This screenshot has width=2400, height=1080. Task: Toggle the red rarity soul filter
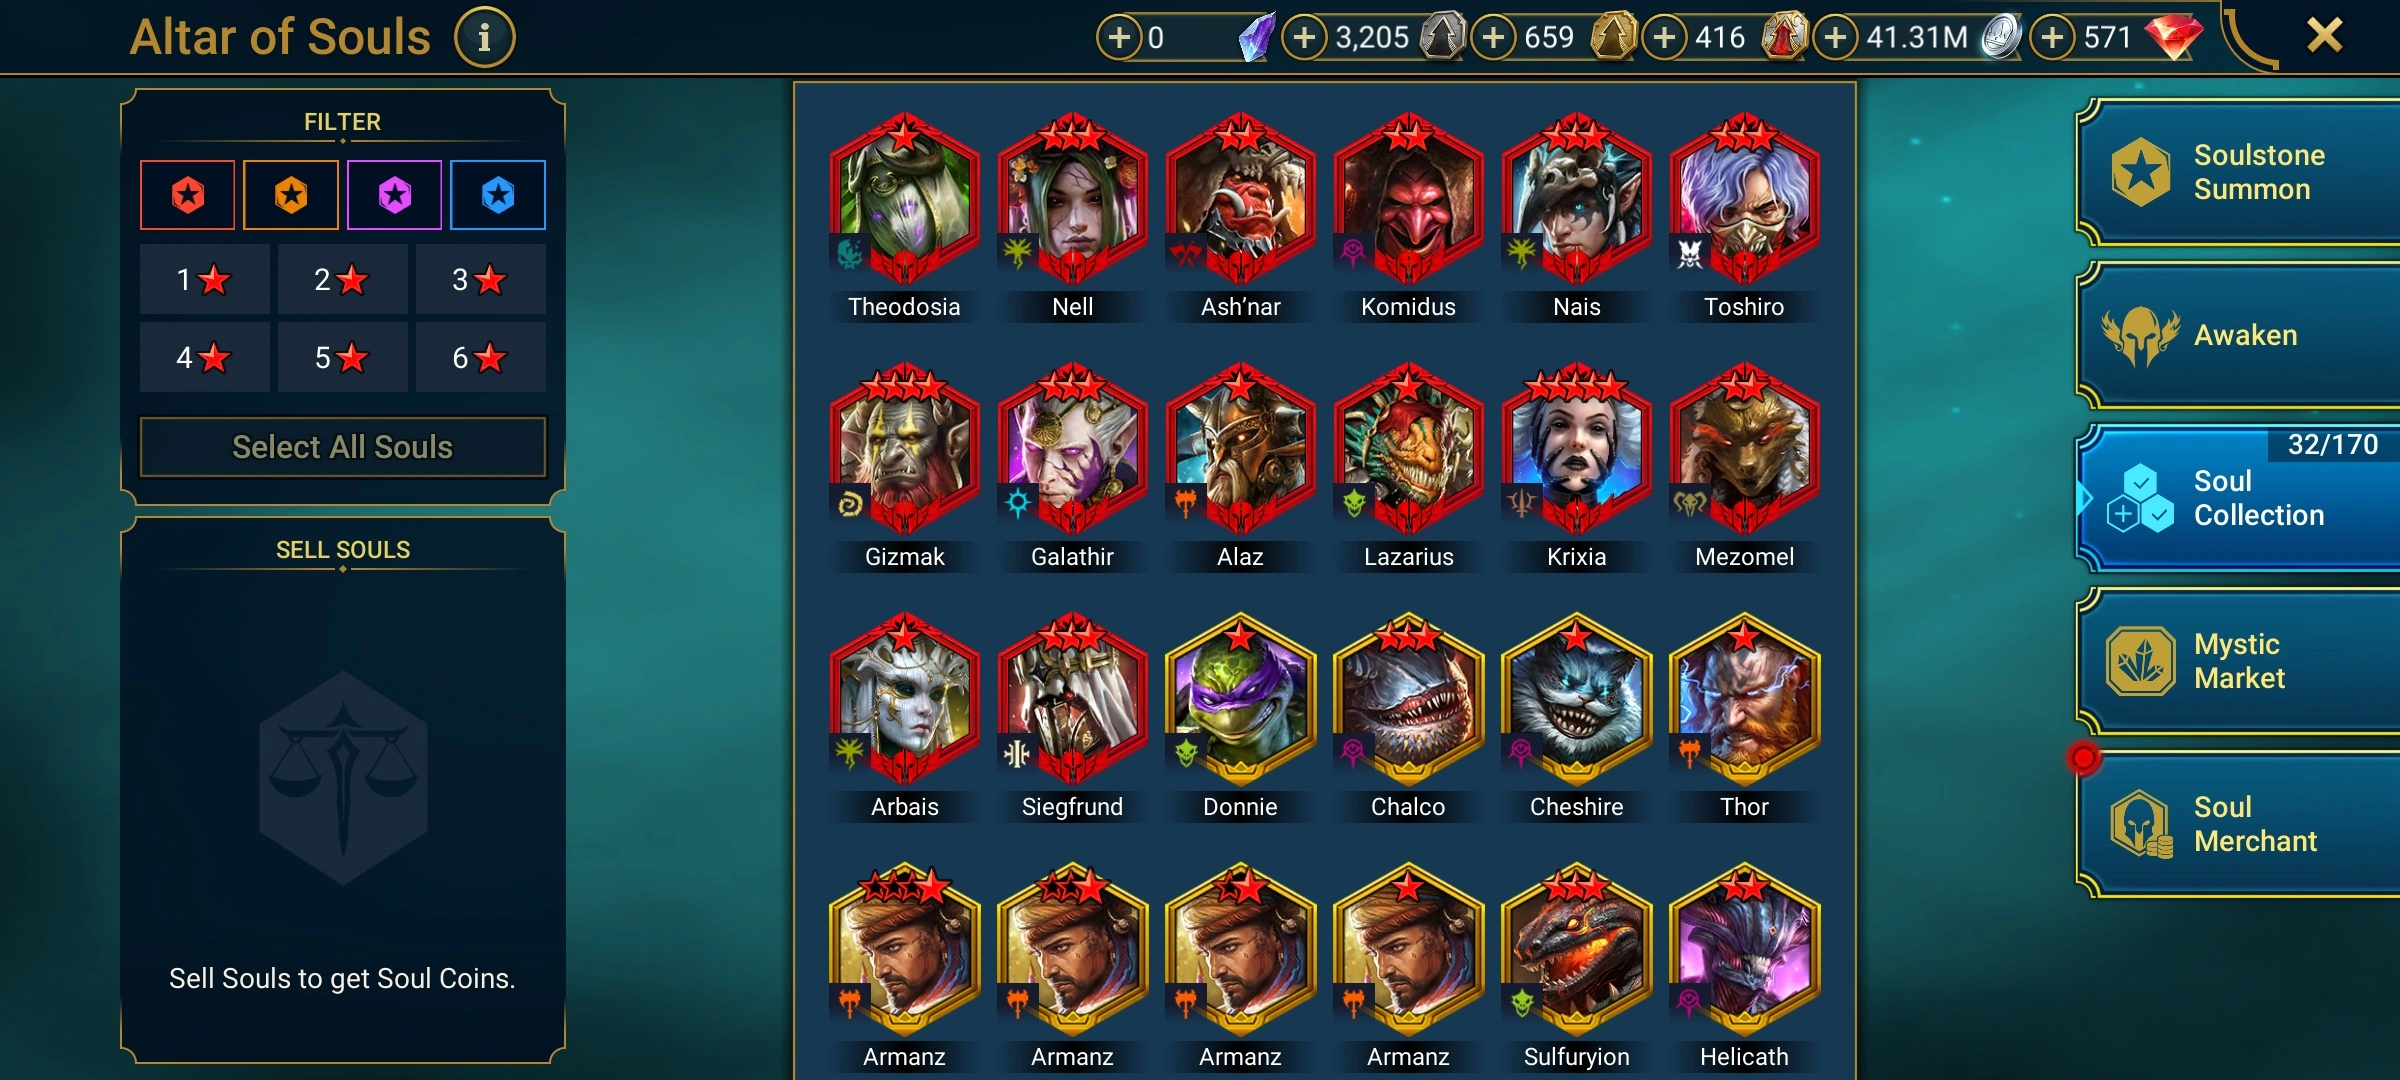188,195
